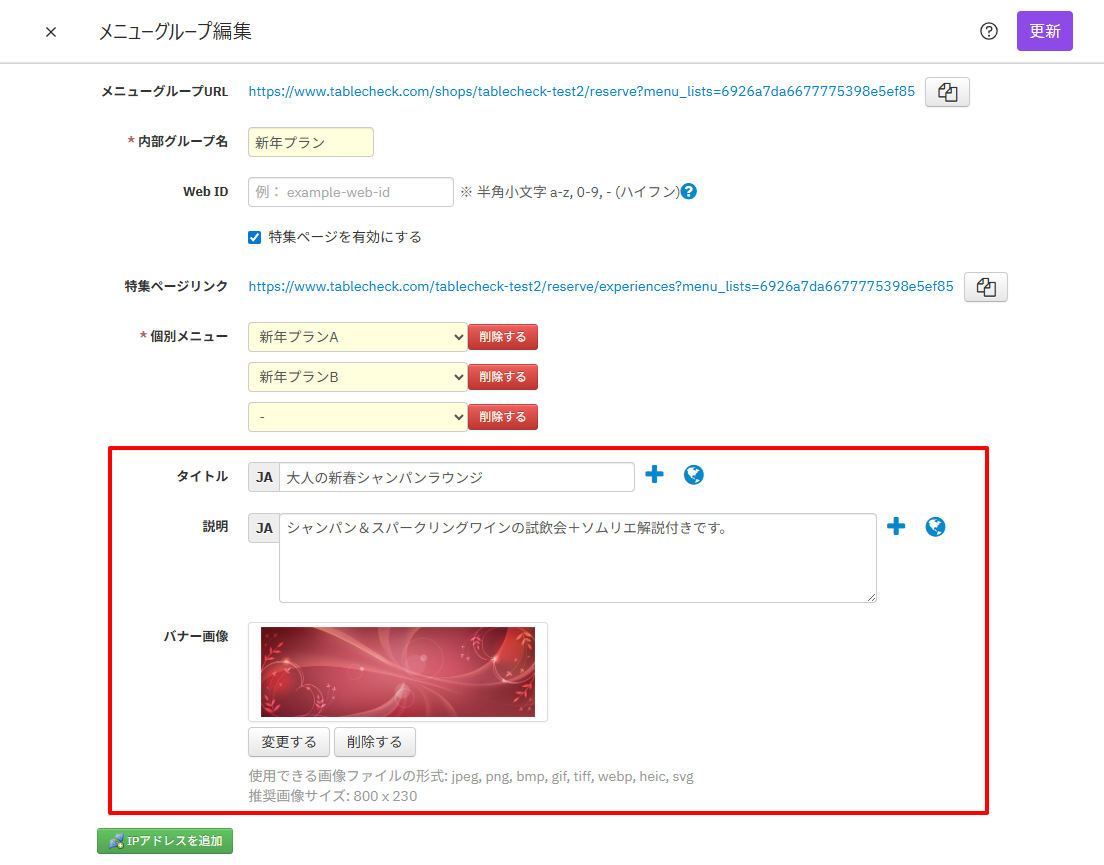
Task: Open the 新年プランA menu dropdown
Action: click(358, 337)
